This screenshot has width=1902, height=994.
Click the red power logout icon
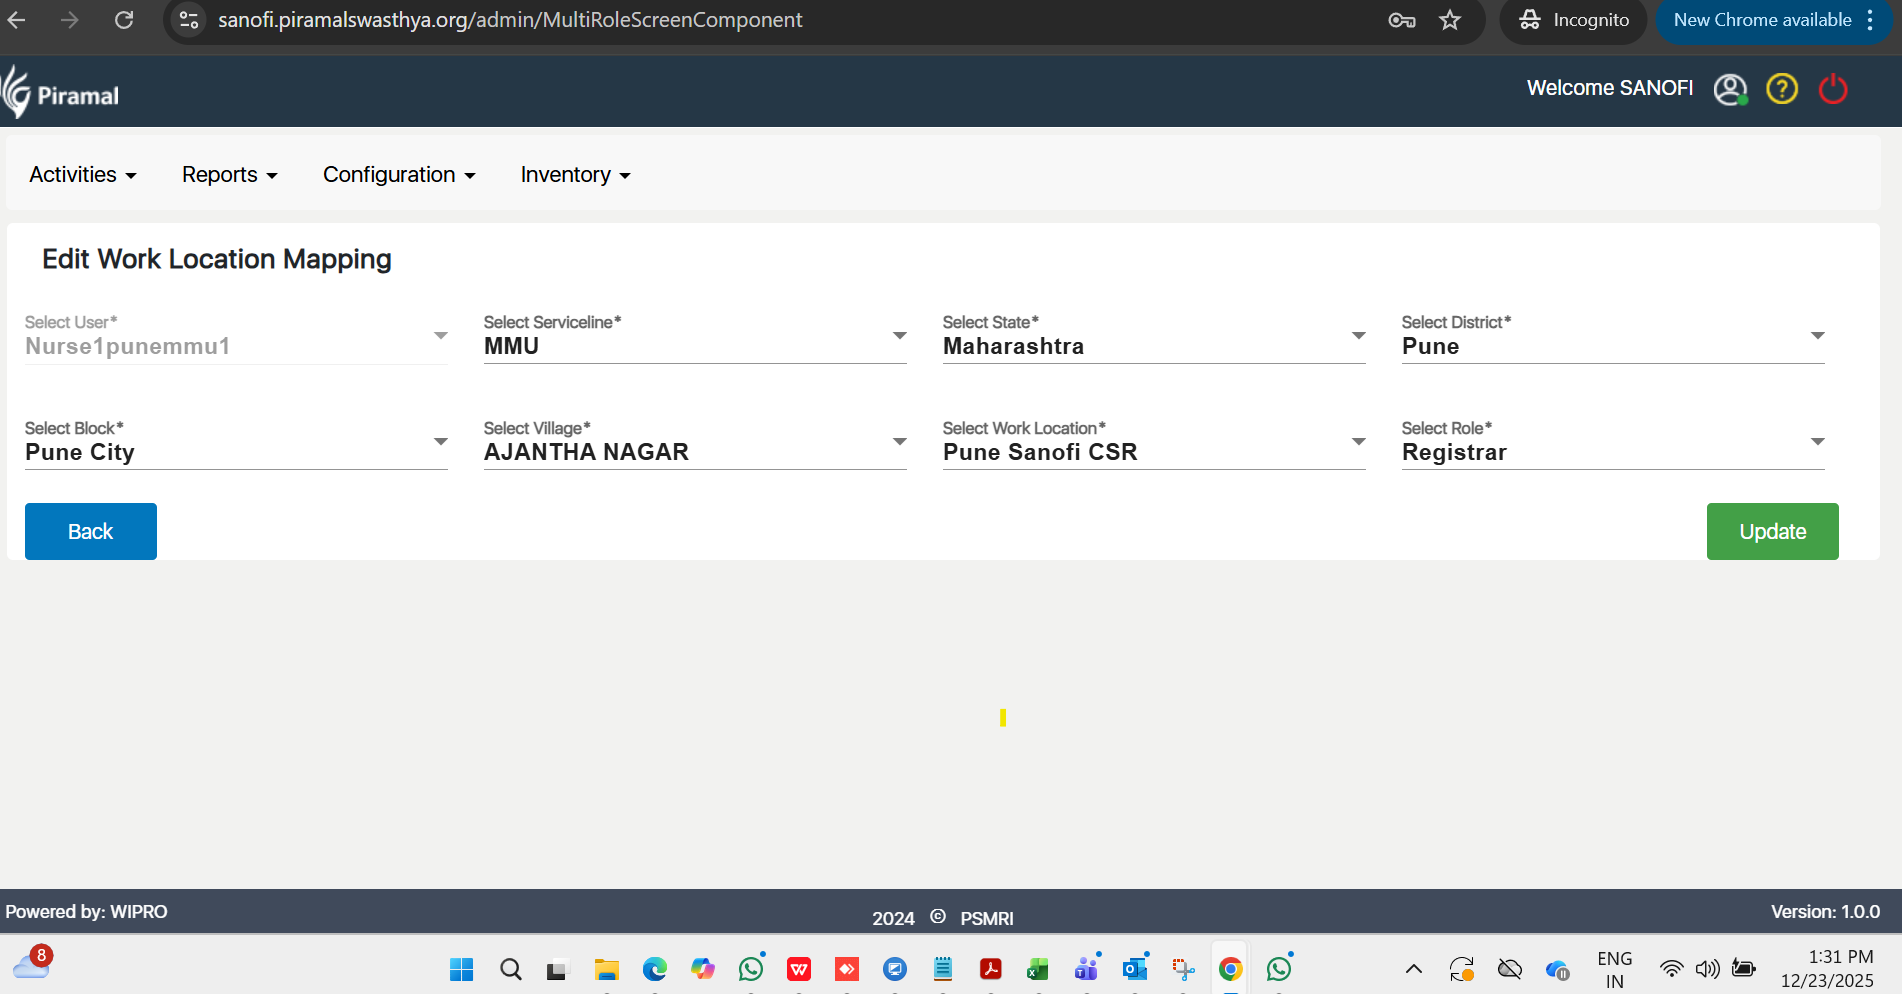pos(1832,89)
